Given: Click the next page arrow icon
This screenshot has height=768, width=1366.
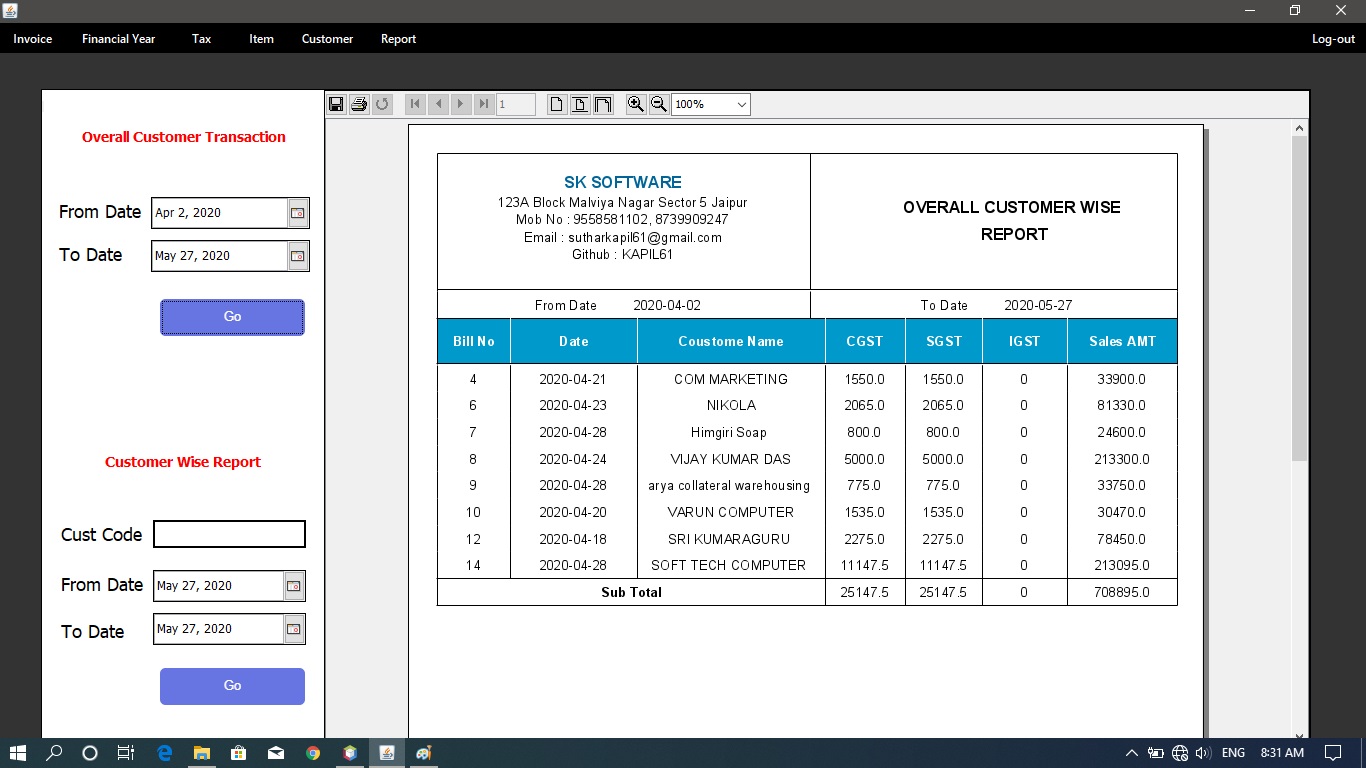Looking at the screenshot, I should [x=459, y=104].
